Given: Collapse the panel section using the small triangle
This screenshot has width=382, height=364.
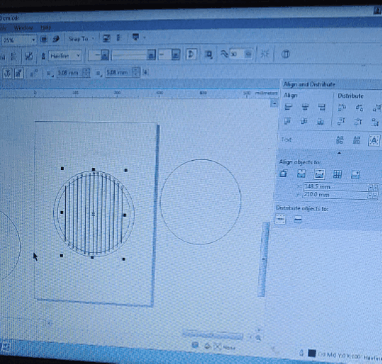Looking at the screenshot, I should click(339, 153).
